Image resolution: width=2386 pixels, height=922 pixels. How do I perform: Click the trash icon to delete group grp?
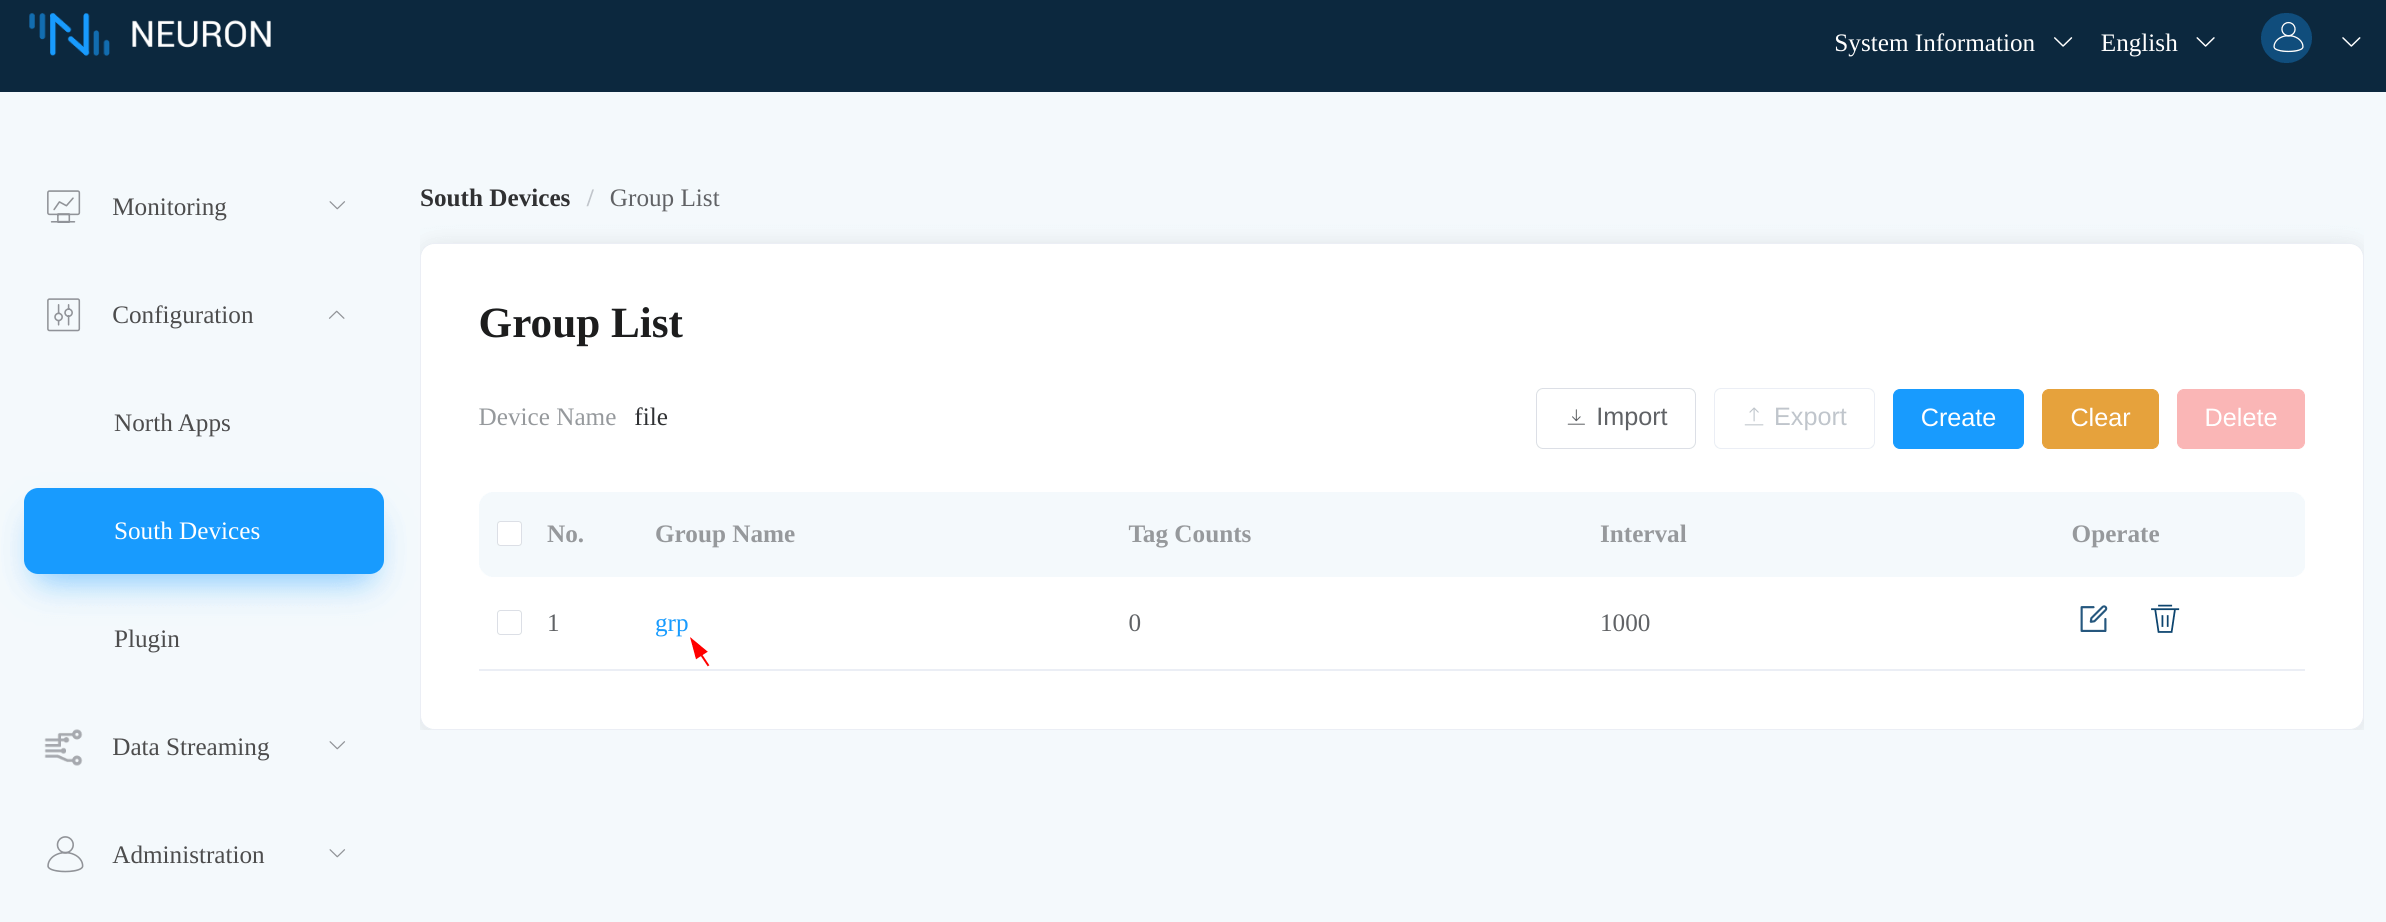click(x=2164, y=620)
